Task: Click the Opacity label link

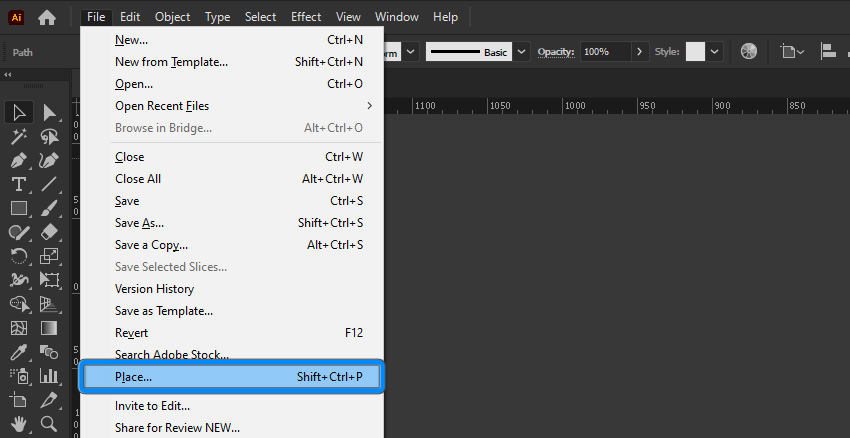Action: coord(556,52)
